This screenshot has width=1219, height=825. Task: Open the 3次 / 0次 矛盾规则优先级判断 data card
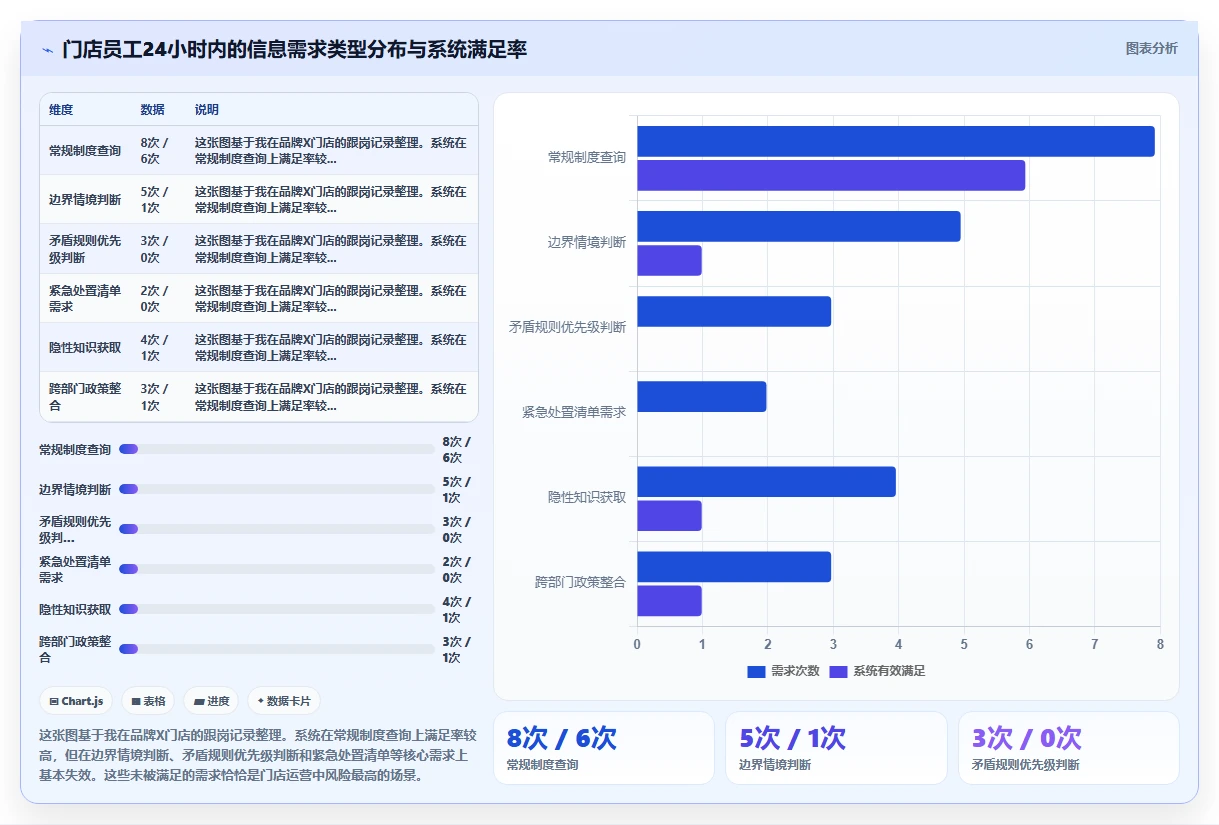(1069, 748)
